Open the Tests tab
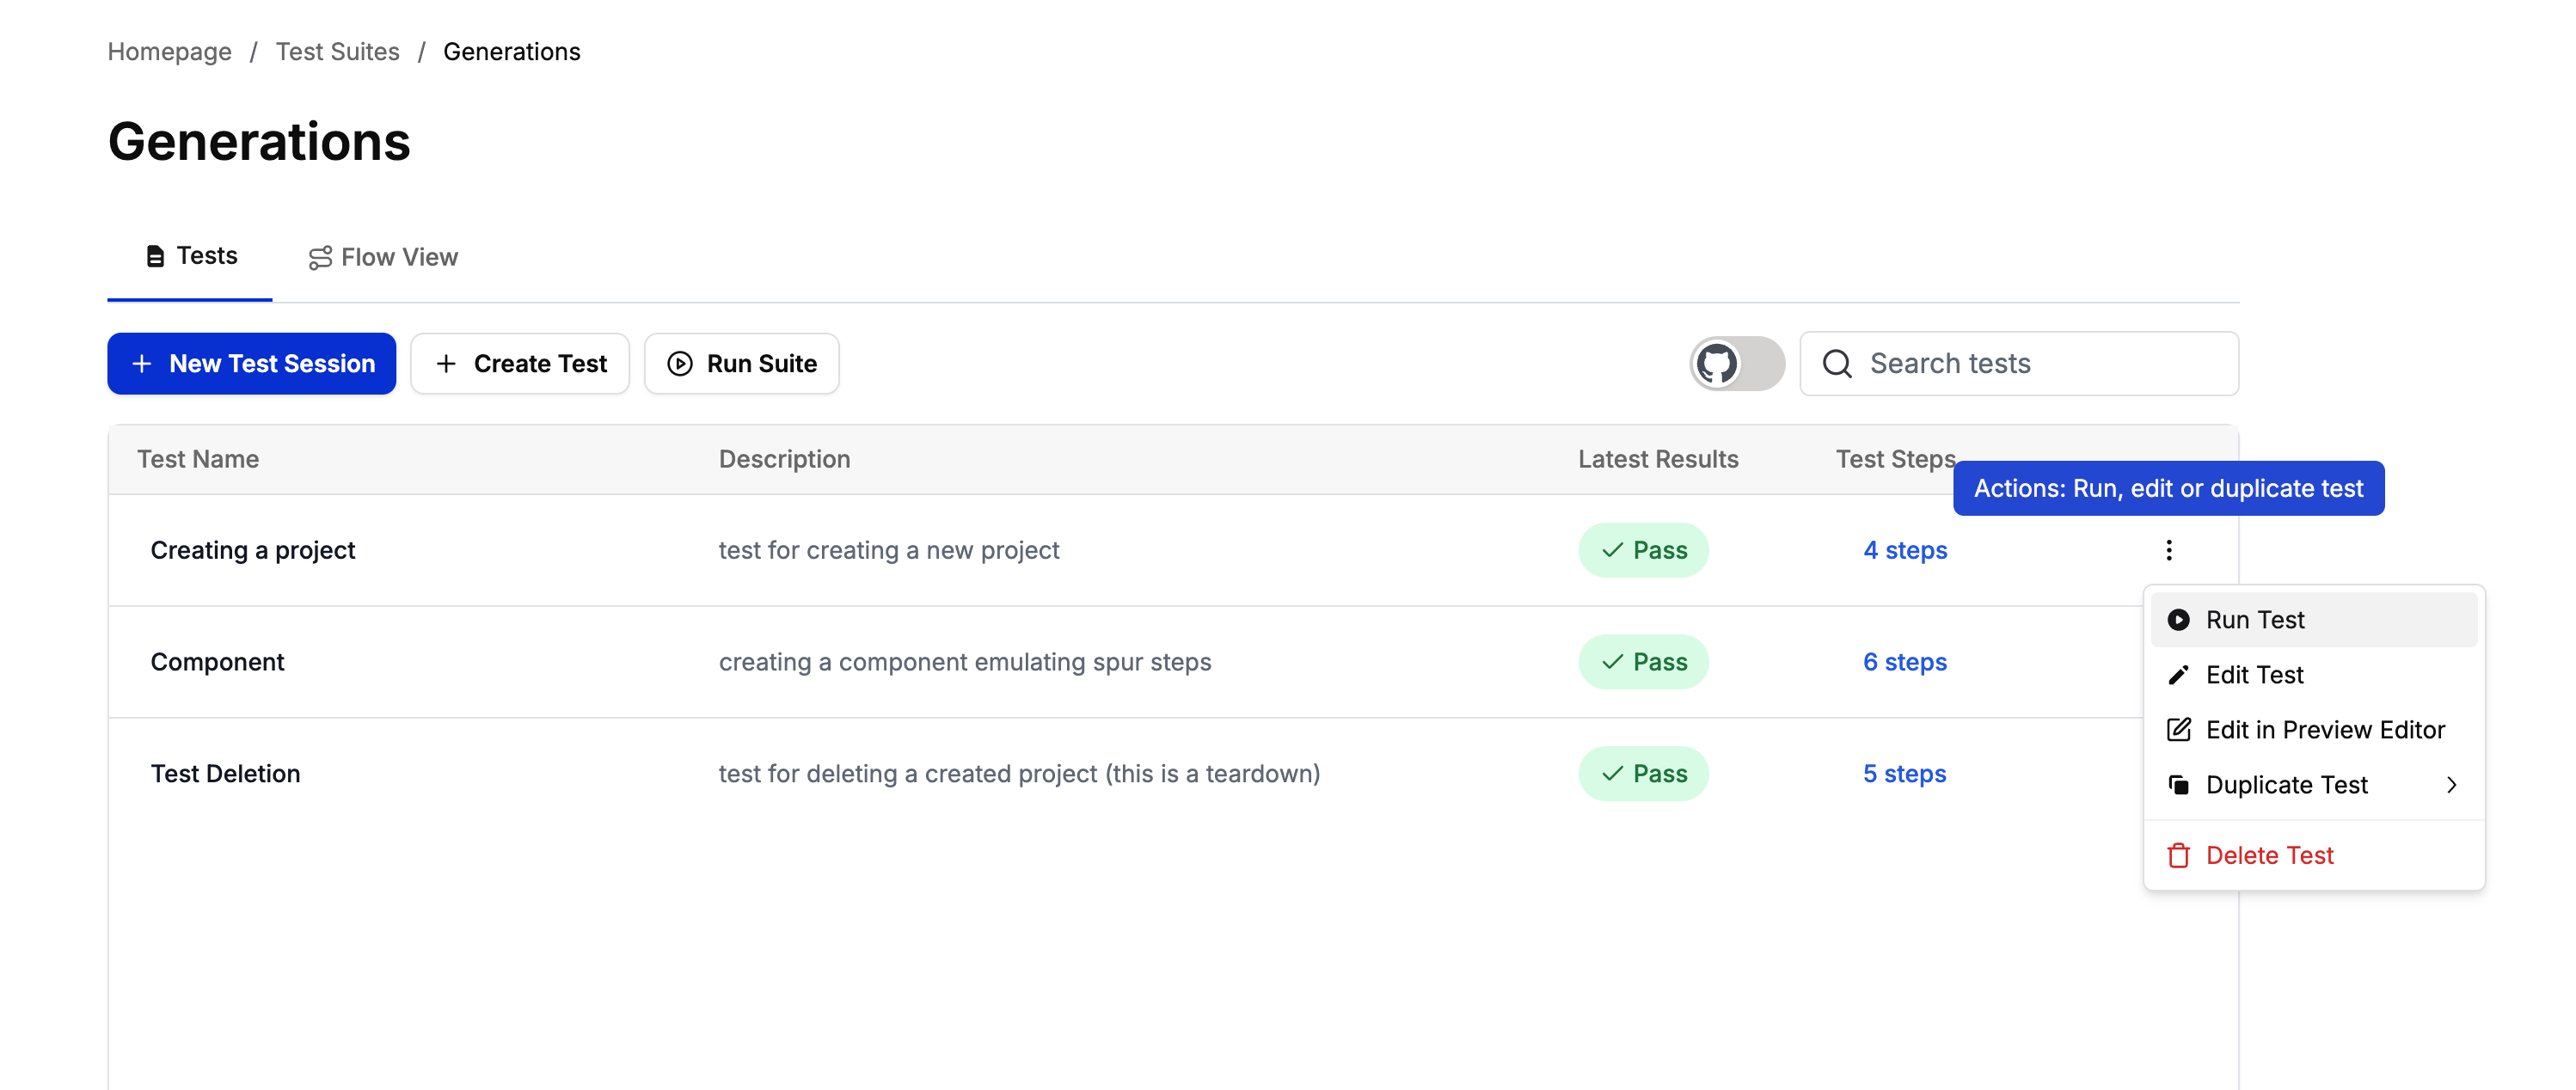Viewport: 2576px width, 1090px height. [x=191, y=256]
